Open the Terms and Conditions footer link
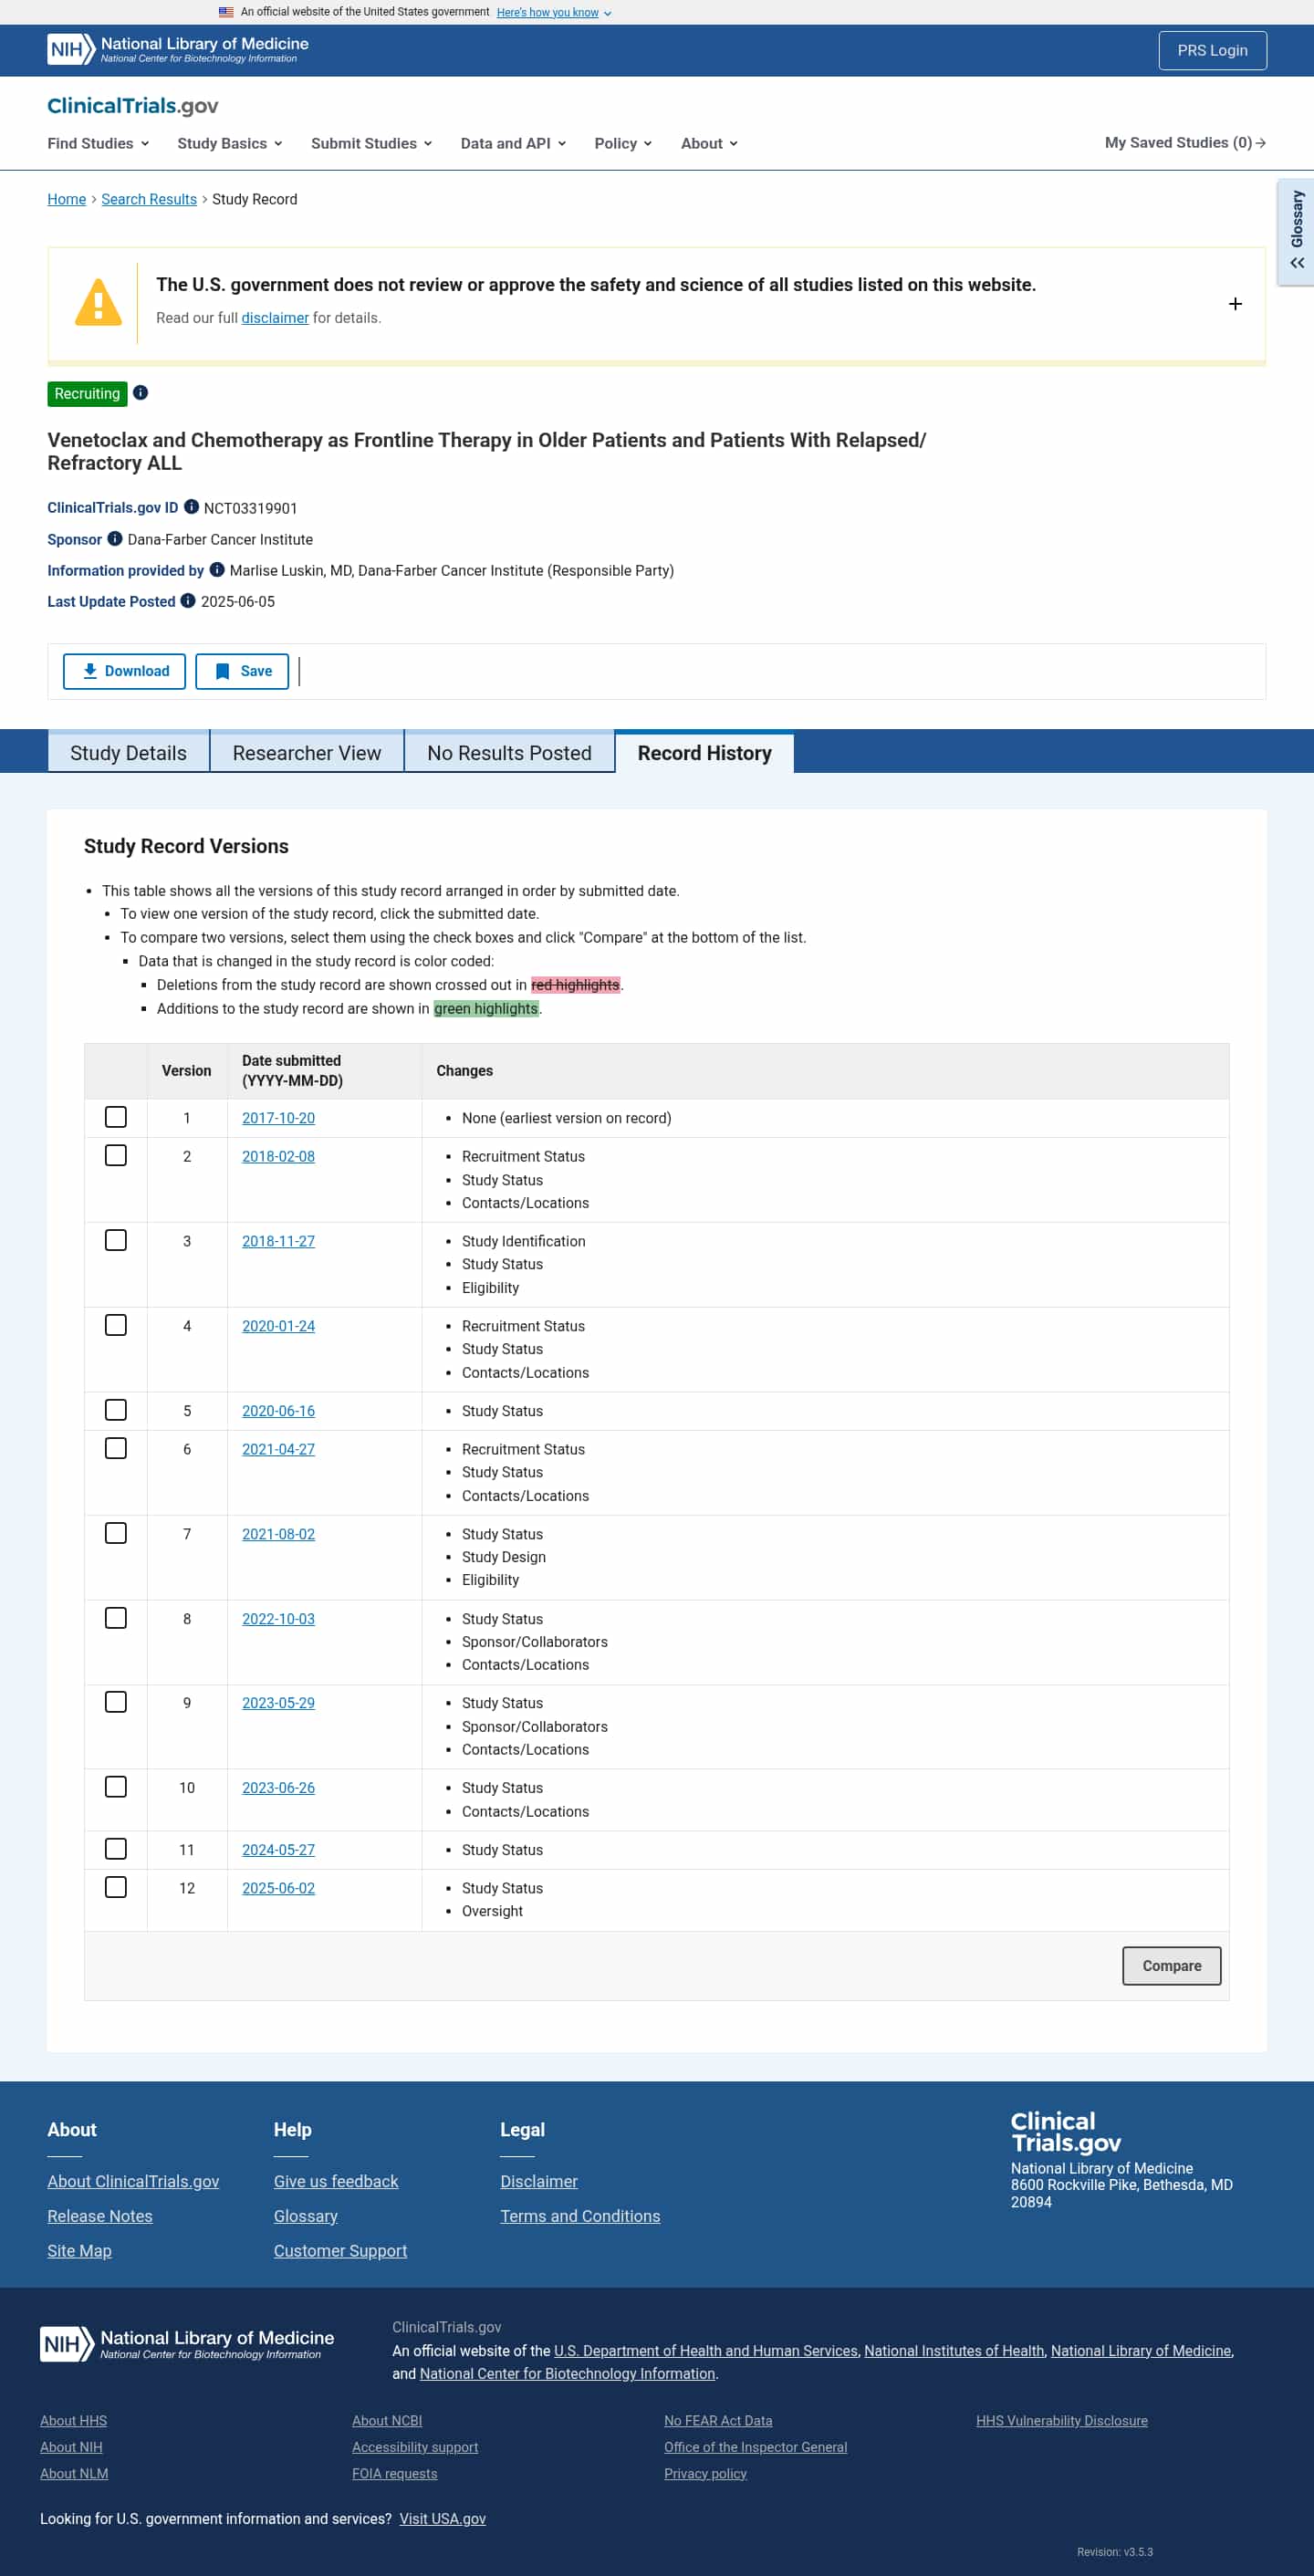The height and width of the screenshot is (2576, 1314). coord(580,2216)
